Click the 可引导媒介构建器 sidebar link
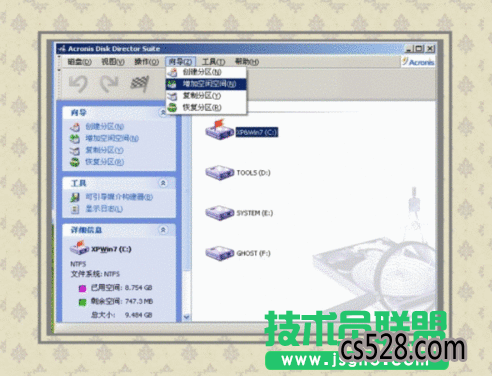 [x=119, y=197]
